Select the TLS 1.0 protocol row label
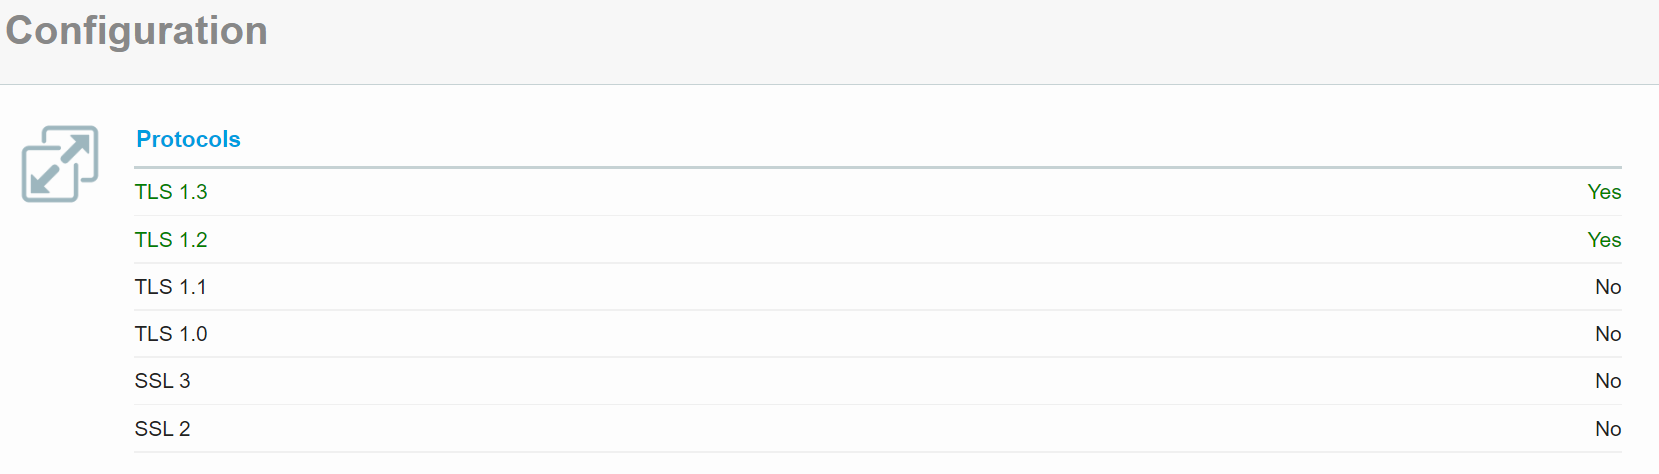 [171, 334]
